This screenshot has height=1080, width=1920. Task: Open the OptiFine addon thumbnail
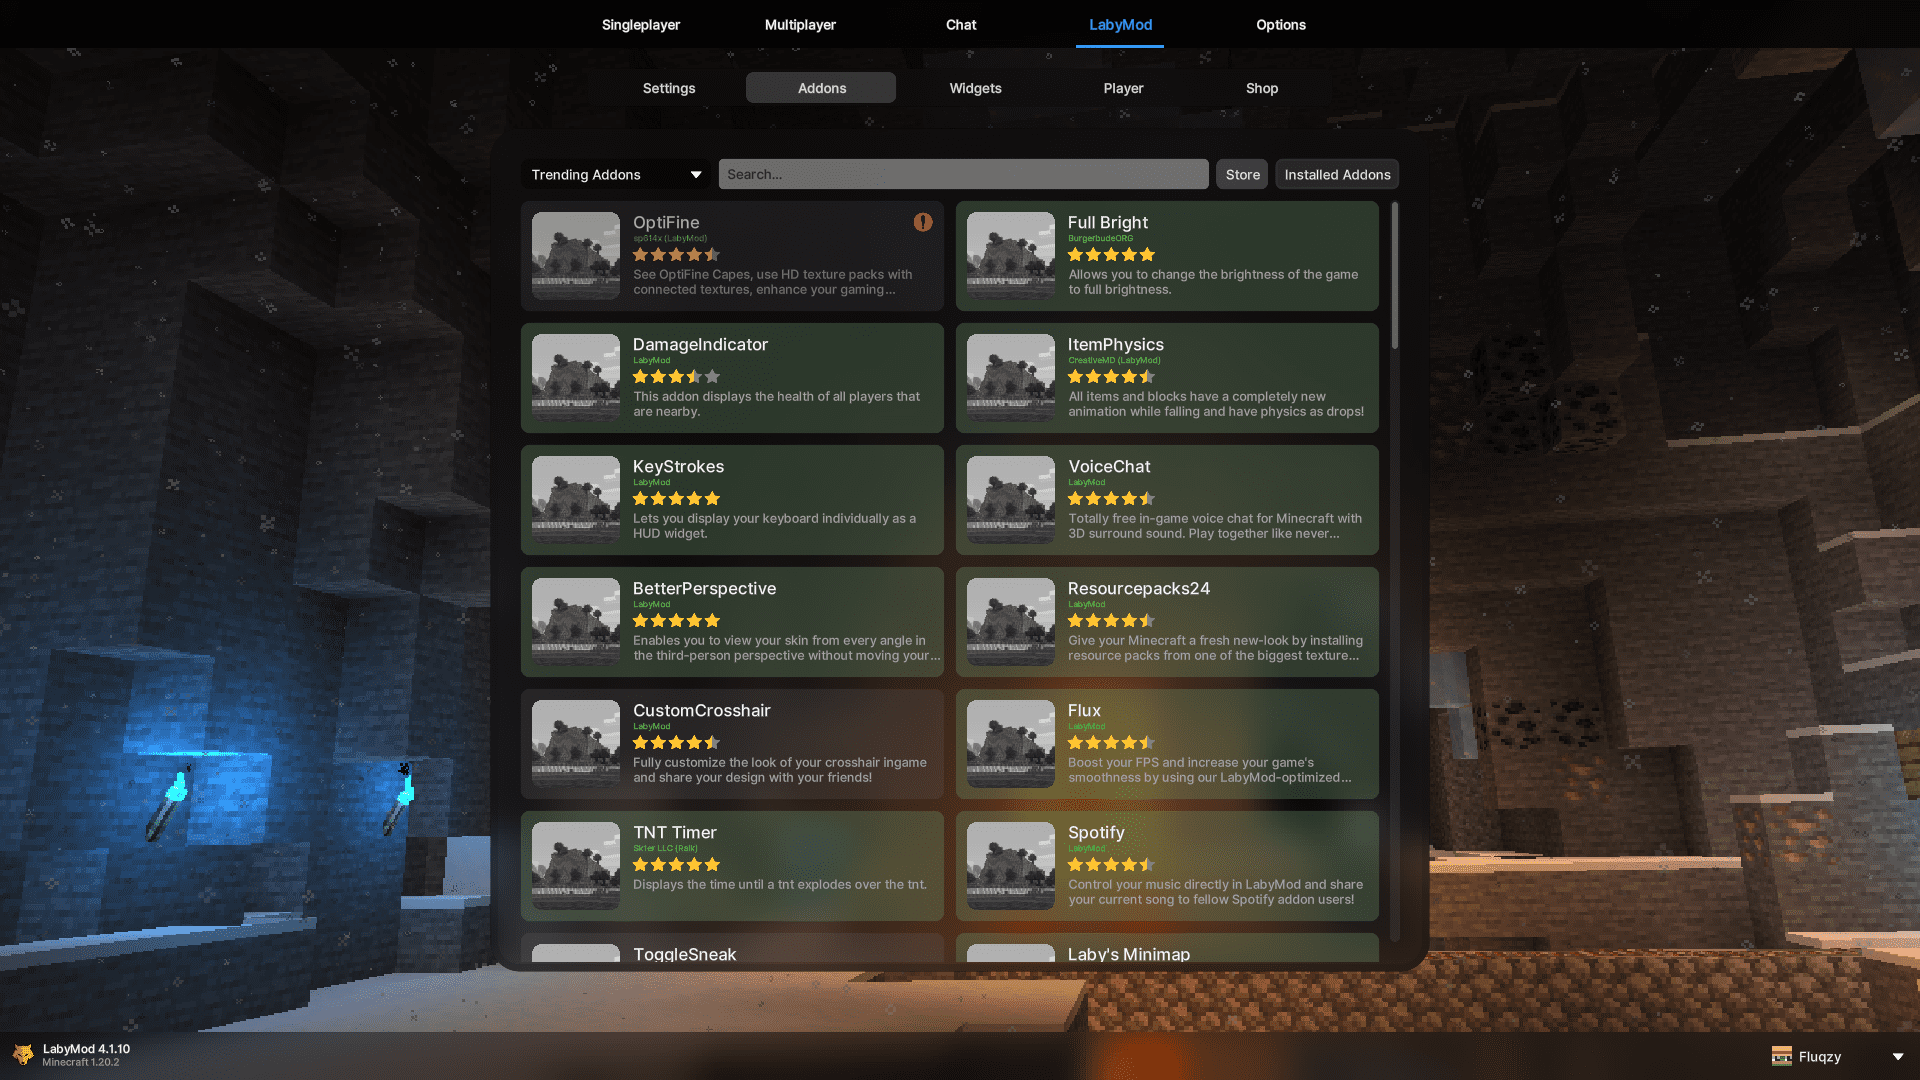(x=576, y=256)
